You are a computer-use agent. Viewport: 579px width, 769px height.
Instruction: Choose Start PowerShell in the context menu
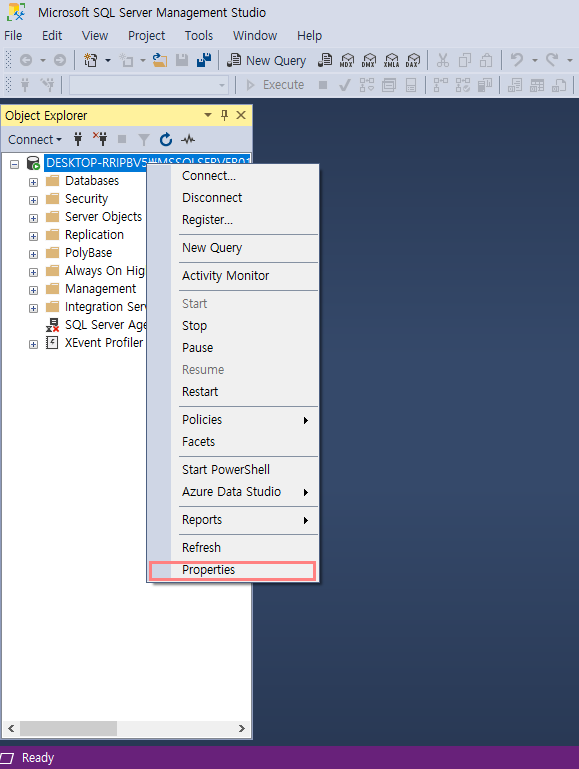click(x=232, y=470)
